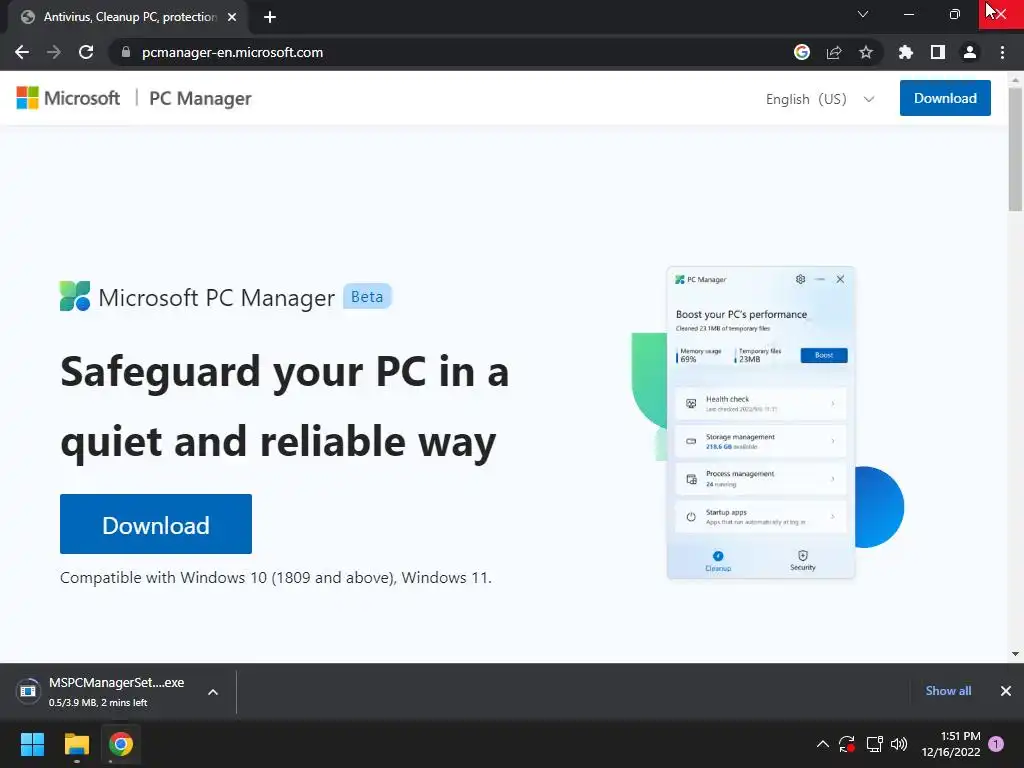The width and height of the screenshot is (1024, 768).
Task: Click the share page icon
Action: tap(834, 52)
